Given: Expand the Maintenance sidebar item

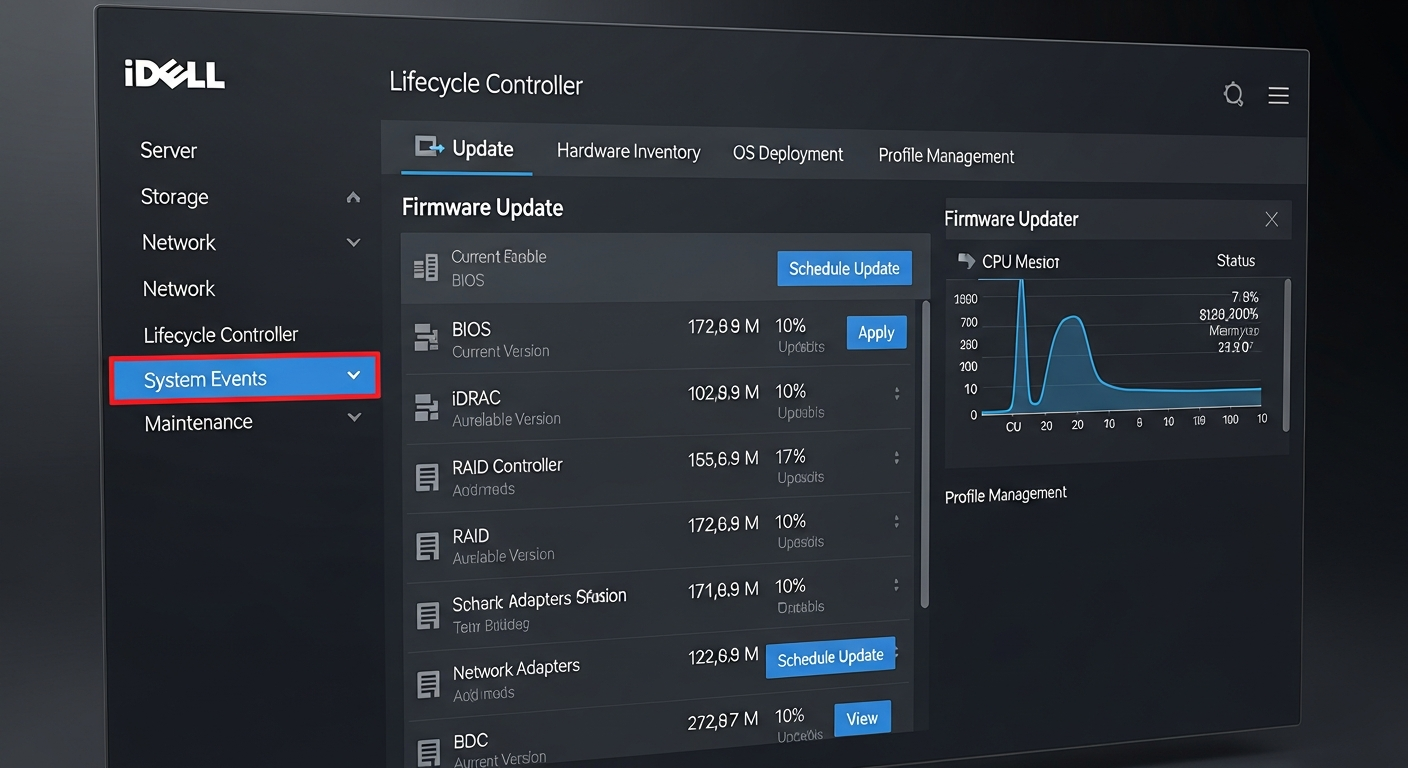Looking at the screenshot, I should [x=353, y=418].
